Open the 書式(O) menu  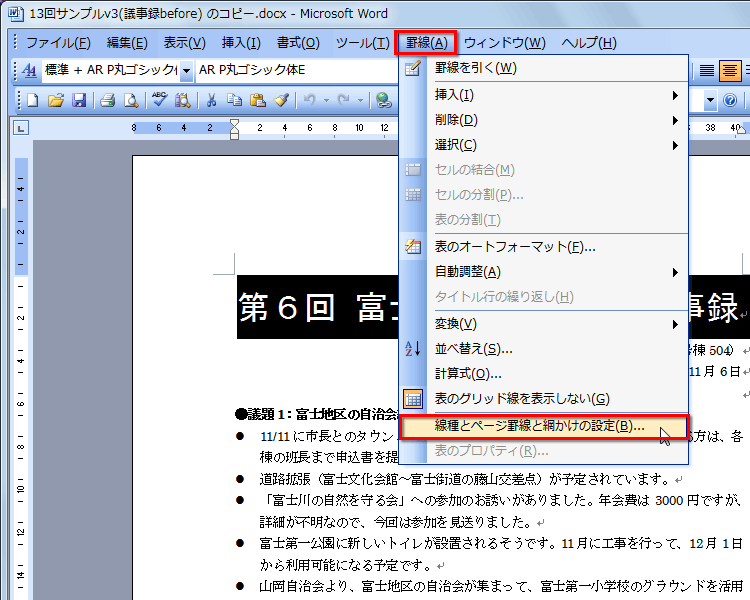pyautogui.click(x=298, y=43)
